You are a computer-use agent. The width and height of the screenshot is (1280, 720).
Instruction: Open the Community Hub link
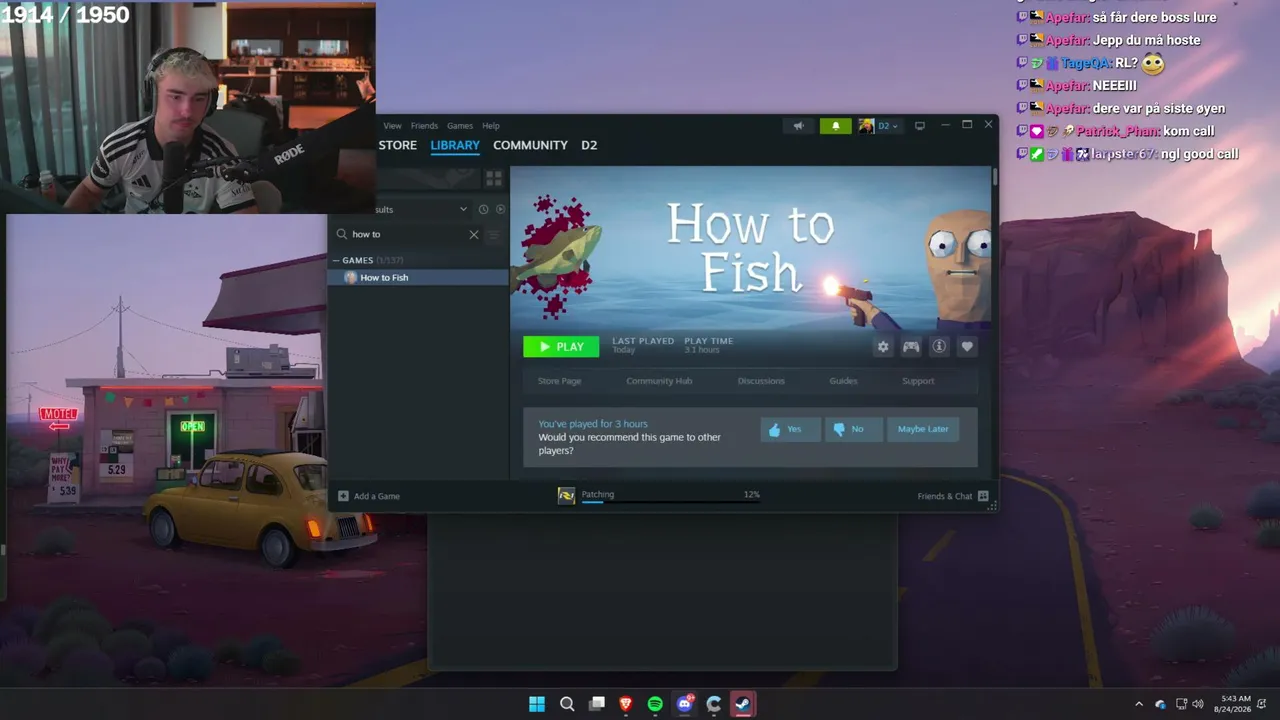point(659,381)
